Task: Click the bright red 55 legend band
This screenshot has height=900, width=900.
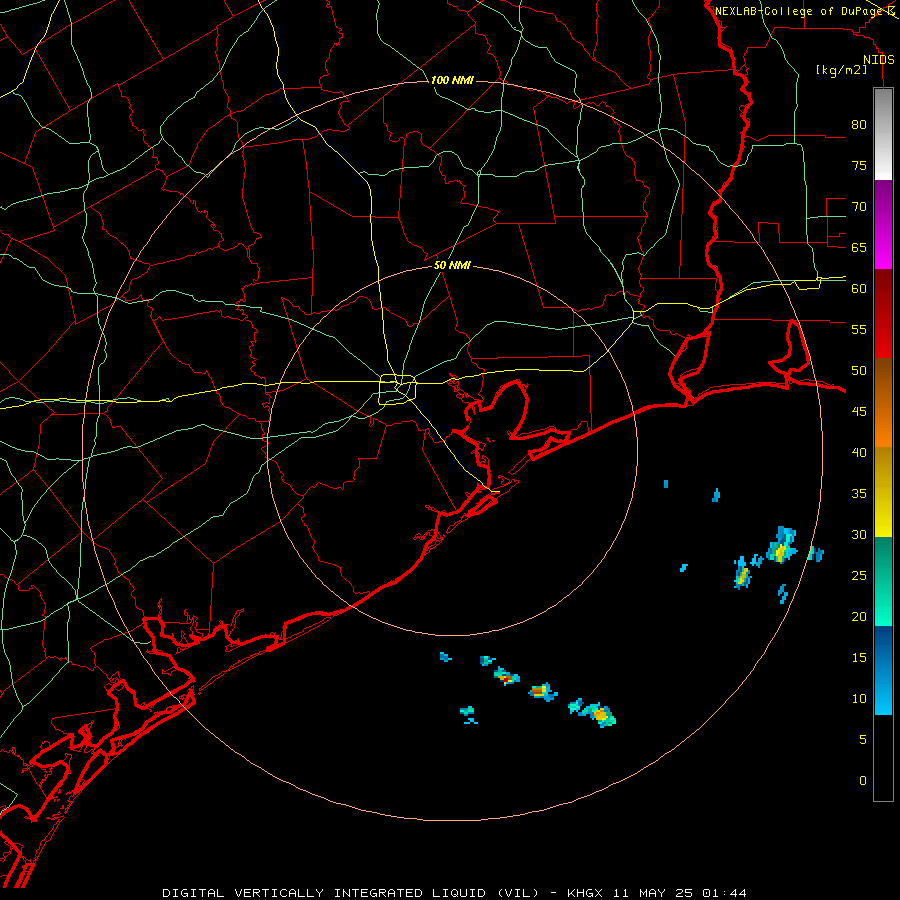Action: pyautogui.click(x=883, y=334)
